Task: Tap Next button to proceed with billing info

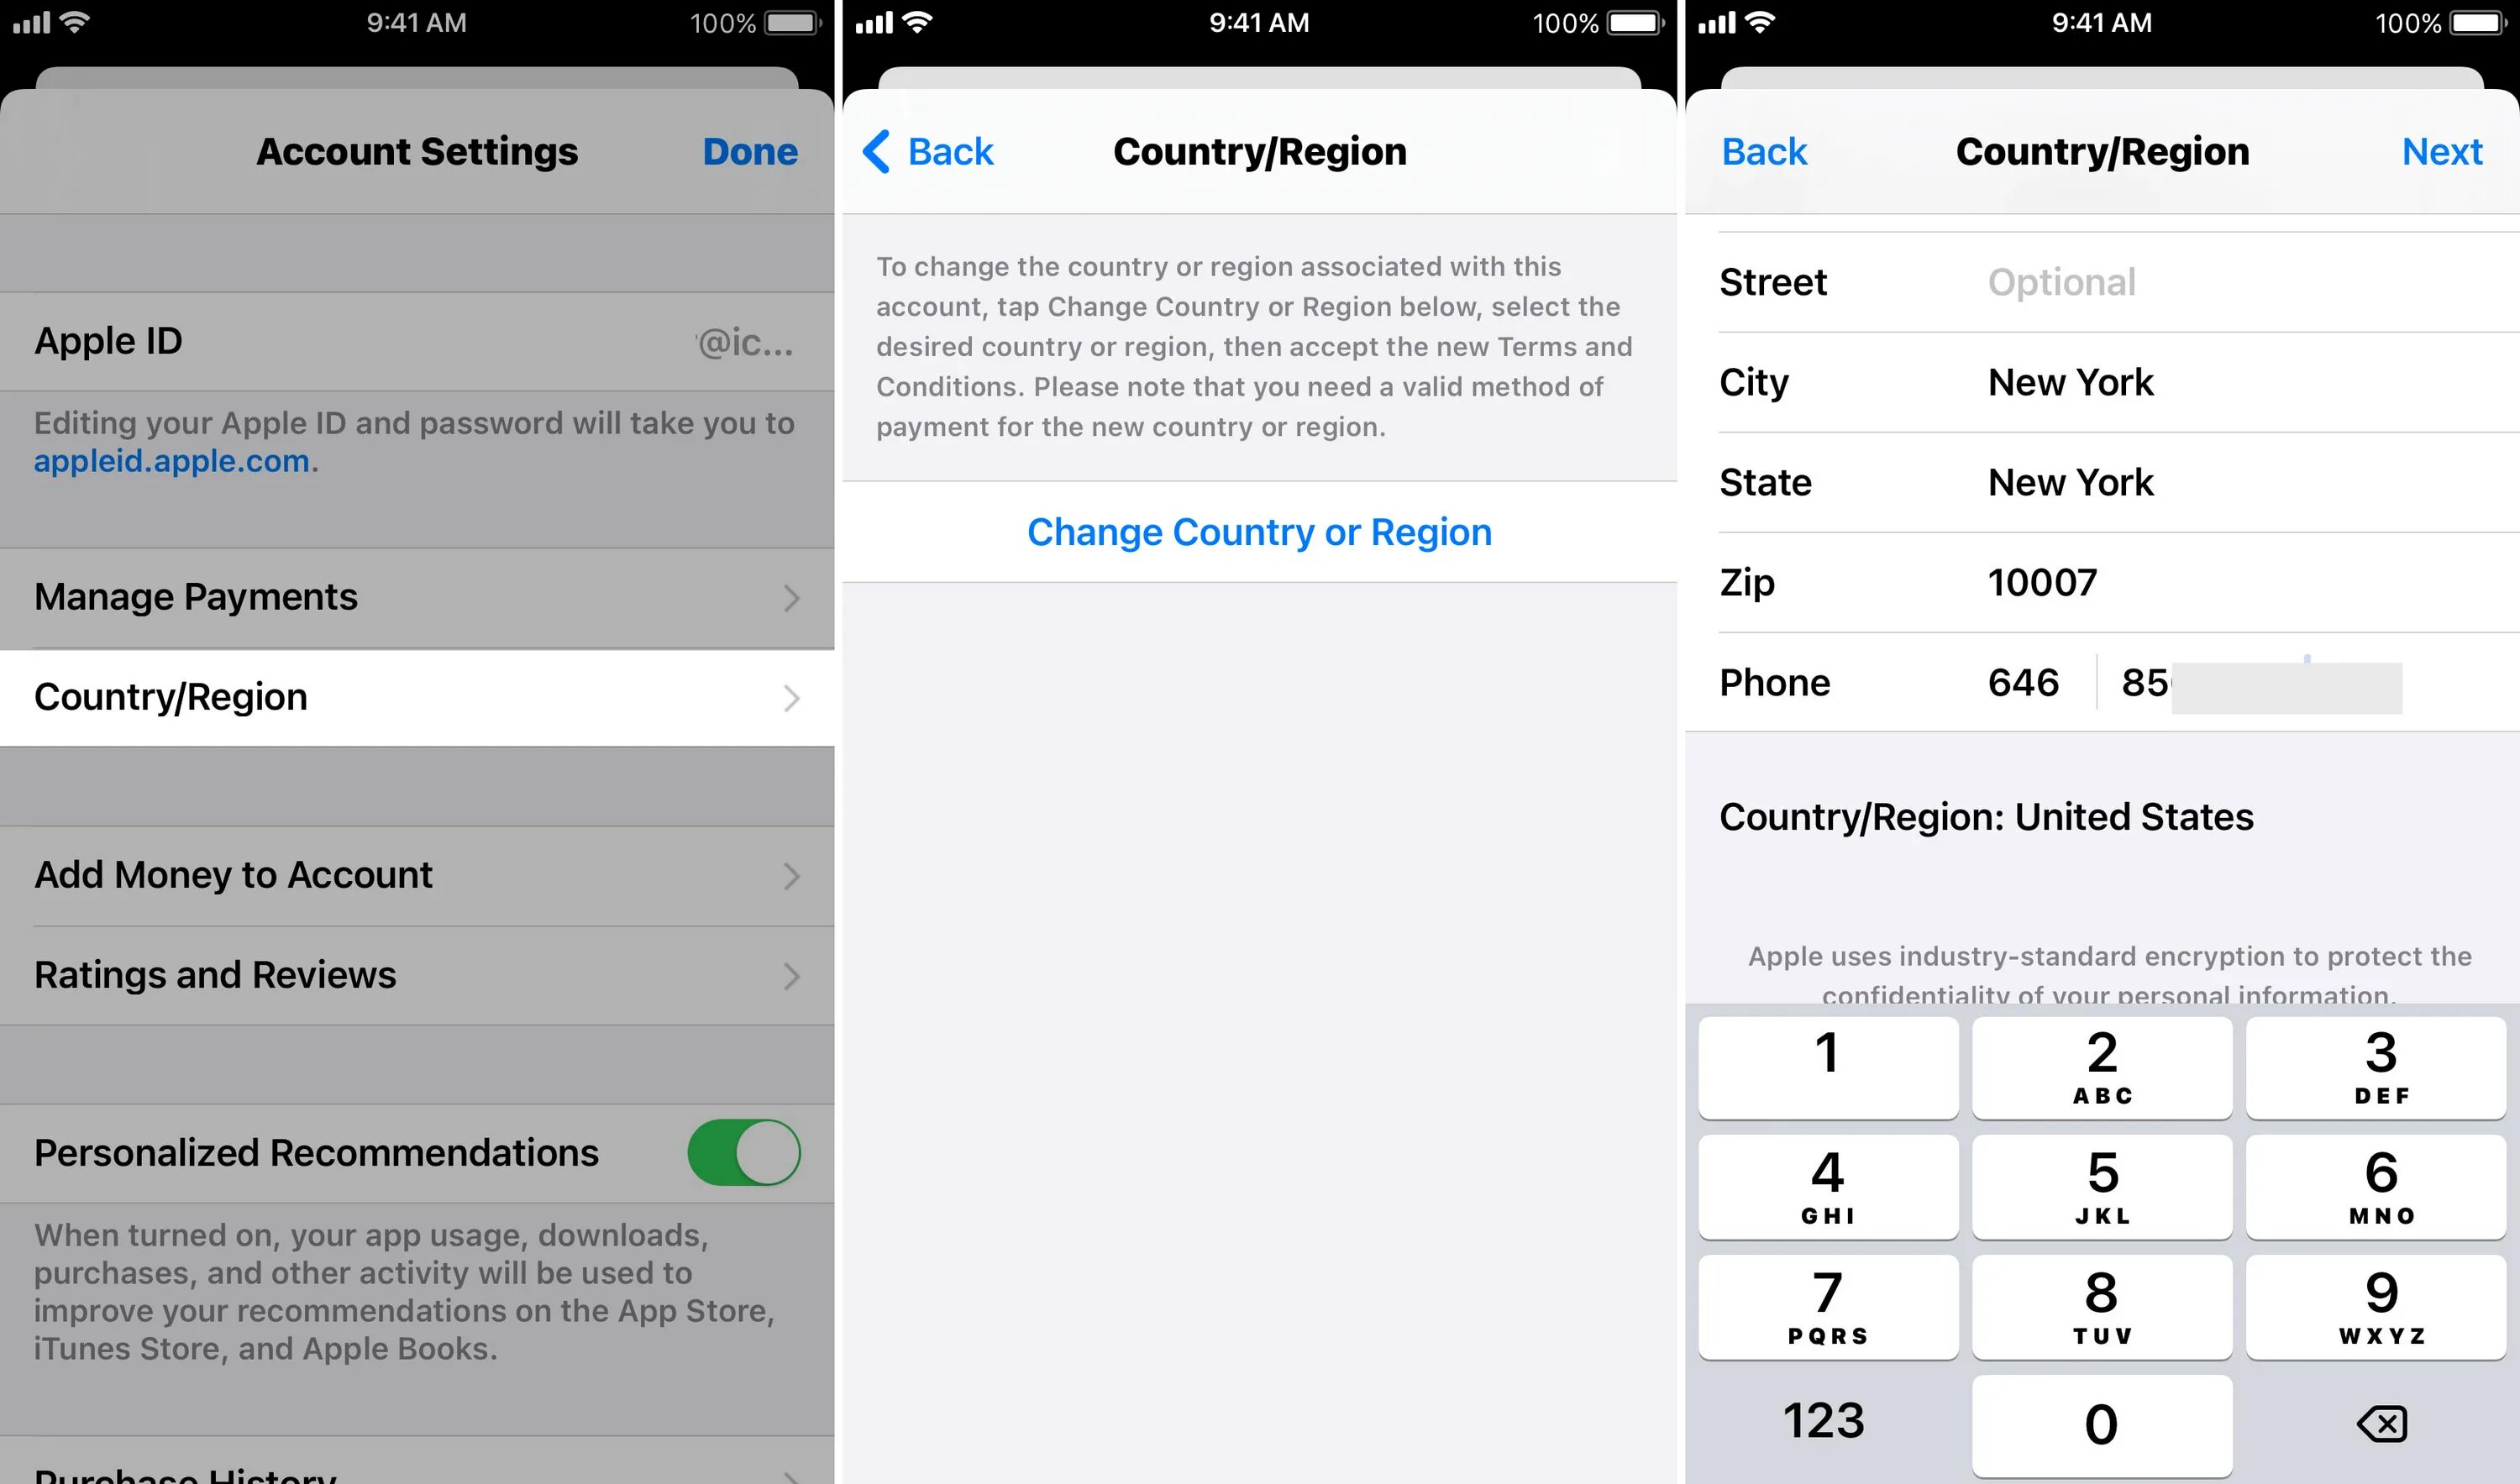Action: (2444, 150)
